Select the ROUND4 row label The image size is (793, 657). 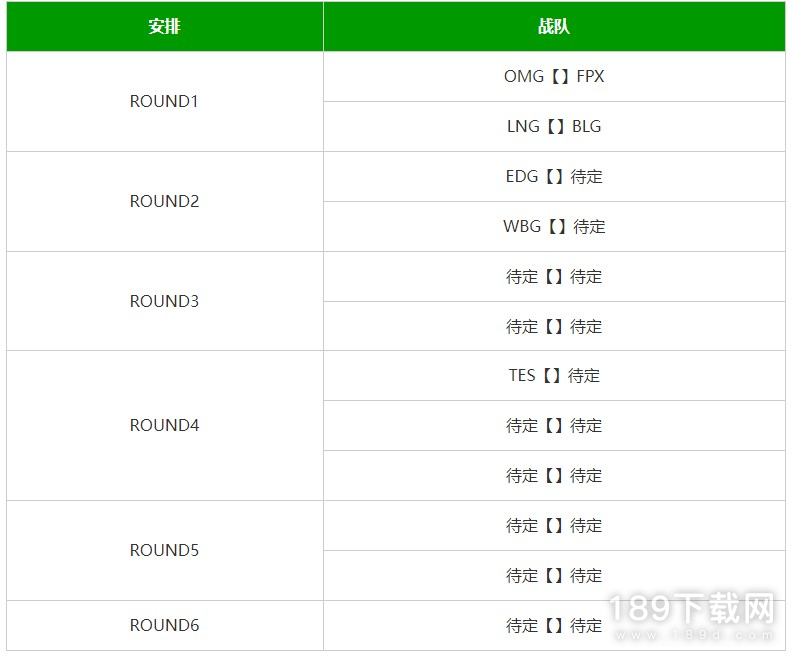(x=164, y=425)
